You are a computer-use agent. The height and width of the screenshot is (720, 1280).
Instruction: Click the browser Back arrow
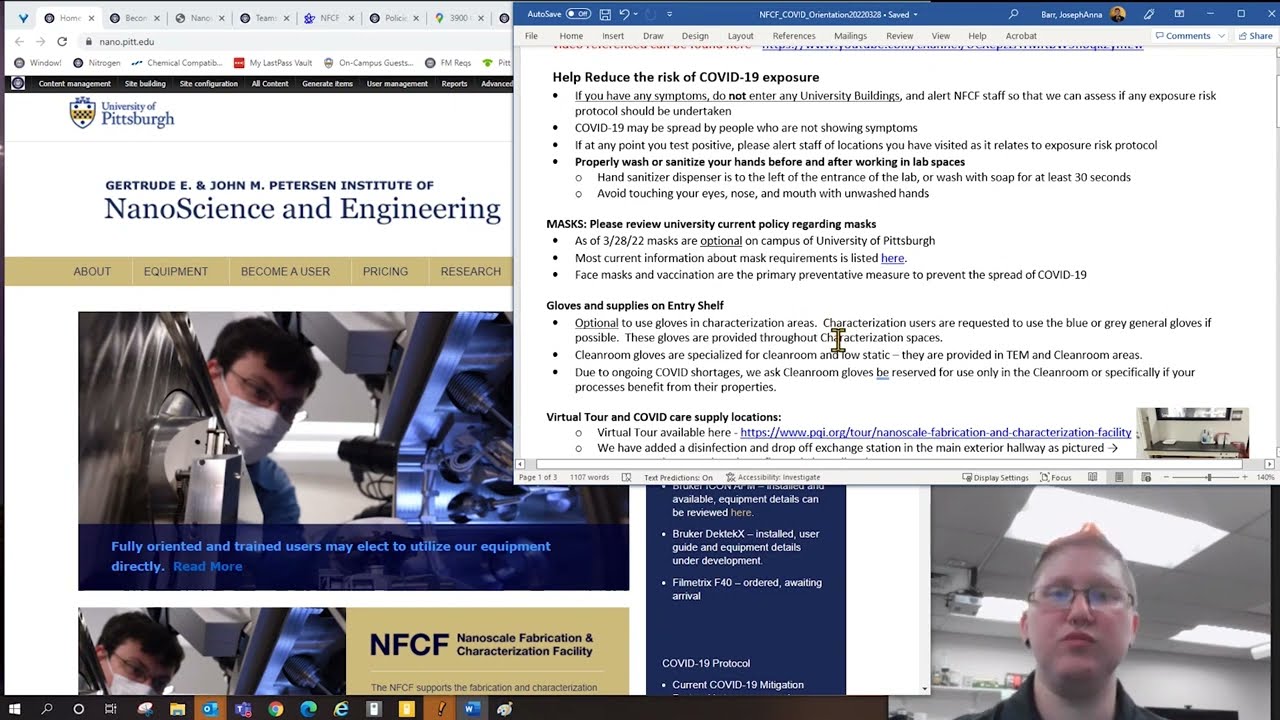[x=18, y=41]
